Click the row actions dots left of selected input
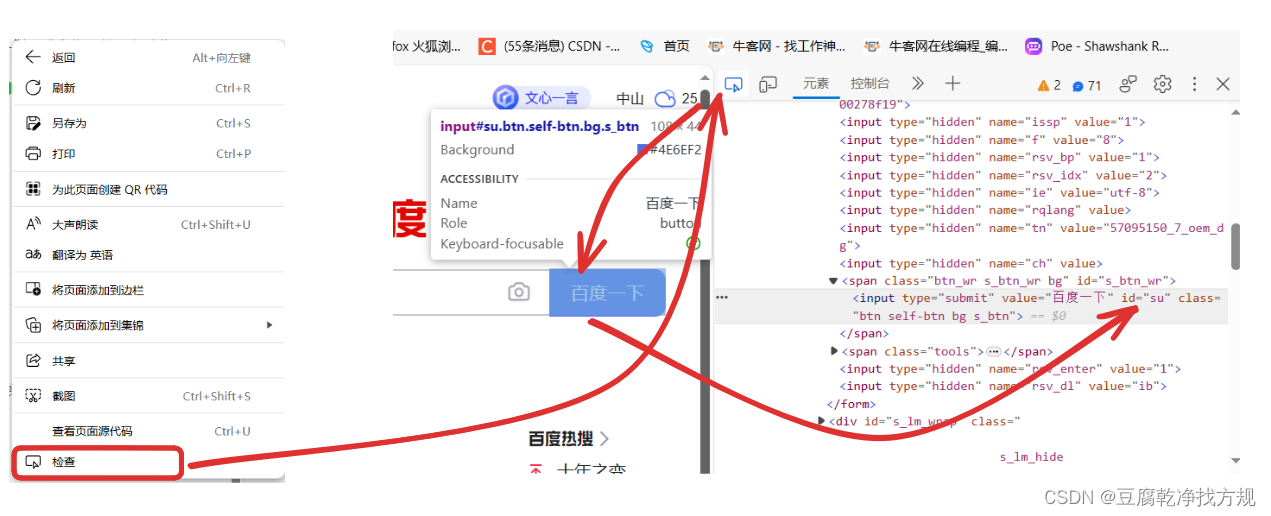1271x516 pixels. tap(722, 298)
